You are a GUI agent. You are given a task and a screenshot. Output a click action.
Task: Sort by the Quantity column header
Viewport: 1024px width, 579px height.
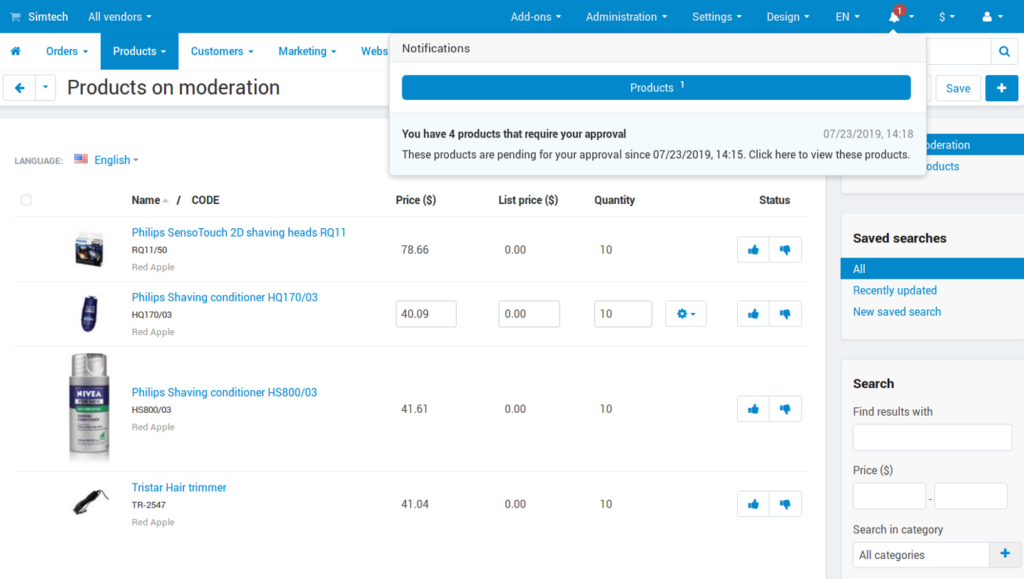[x=614, y=200]
